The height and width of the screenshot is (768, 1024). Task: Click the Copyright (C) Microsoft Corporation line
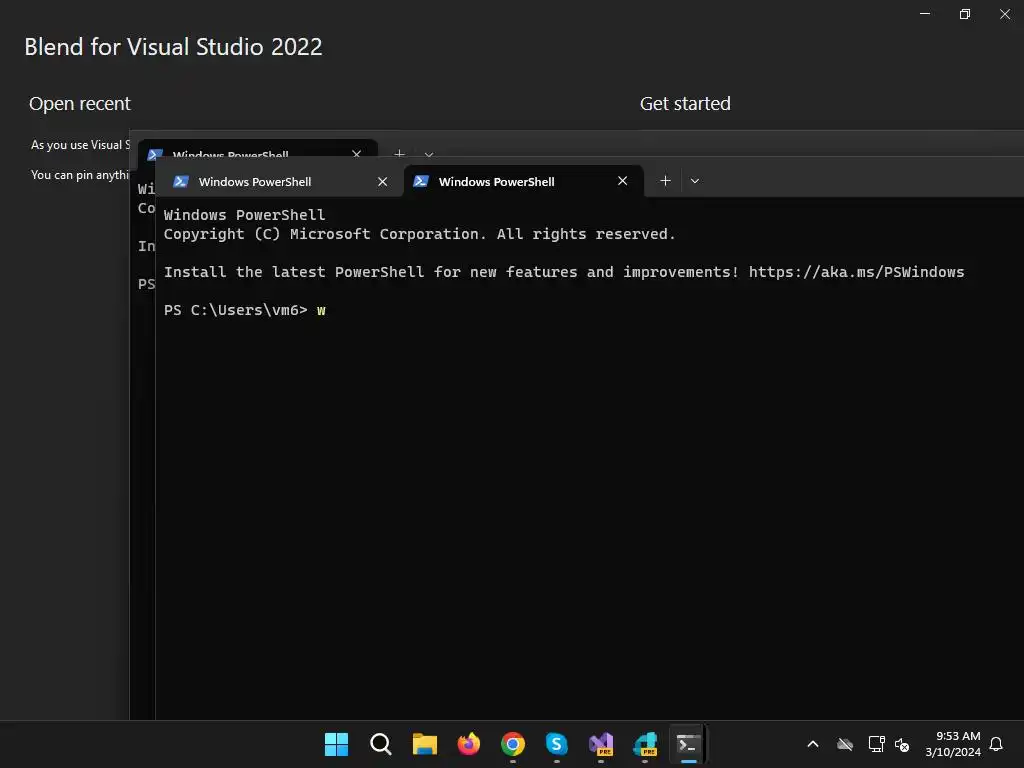[x=419, y=234]
